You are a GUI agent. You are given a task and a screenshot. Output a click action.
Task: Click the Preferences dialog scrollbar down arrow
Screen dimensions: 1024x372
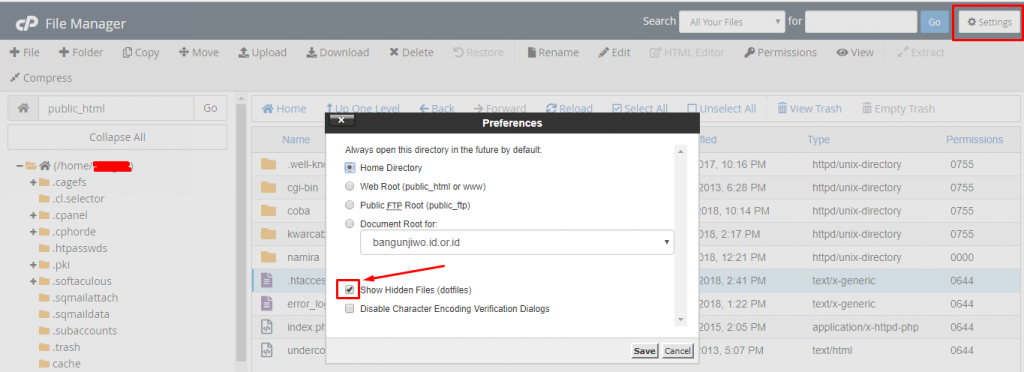tap(681, 320)
